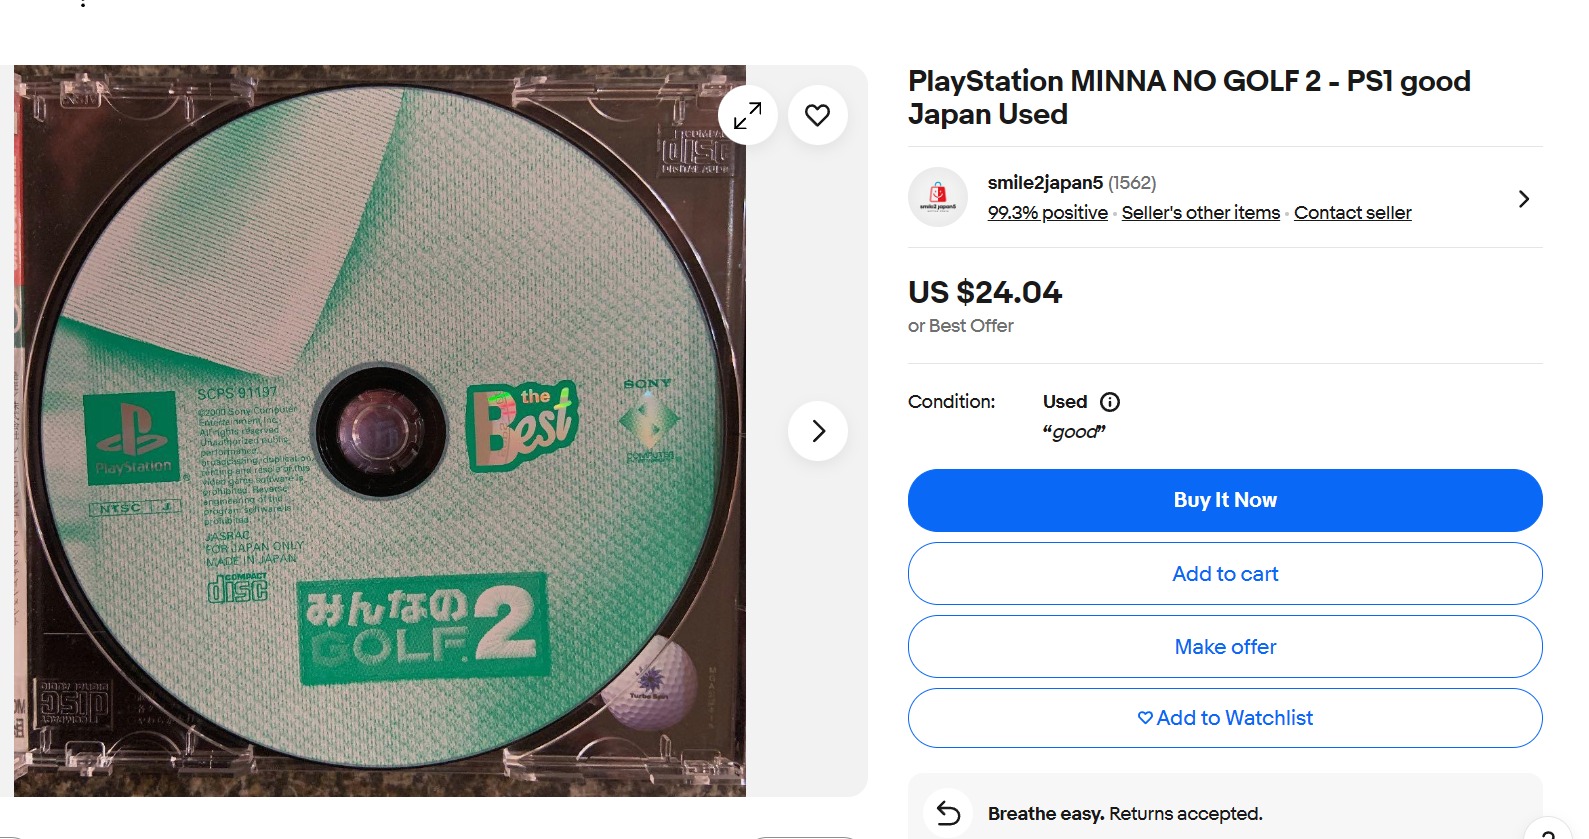The image size is (1589, 839).
Task: Click the US $24.04 price
Action: point(984,292)
